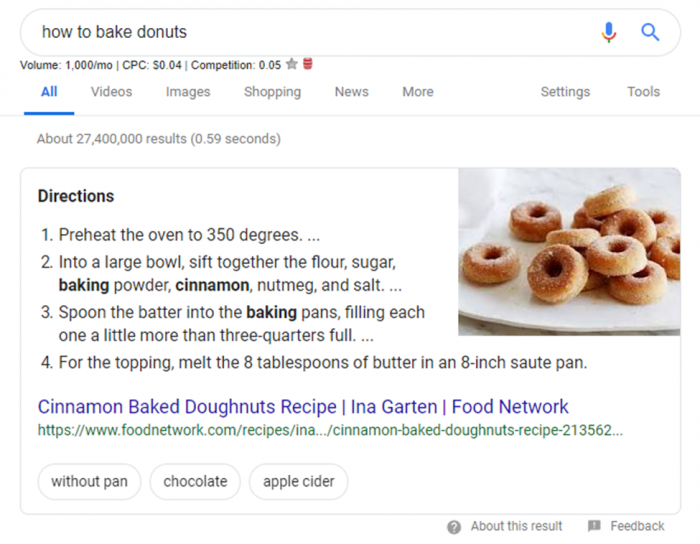This screenshot has width=700, height=544.
Task: Click the red database icon near Competition
Action: coord(308,64)
